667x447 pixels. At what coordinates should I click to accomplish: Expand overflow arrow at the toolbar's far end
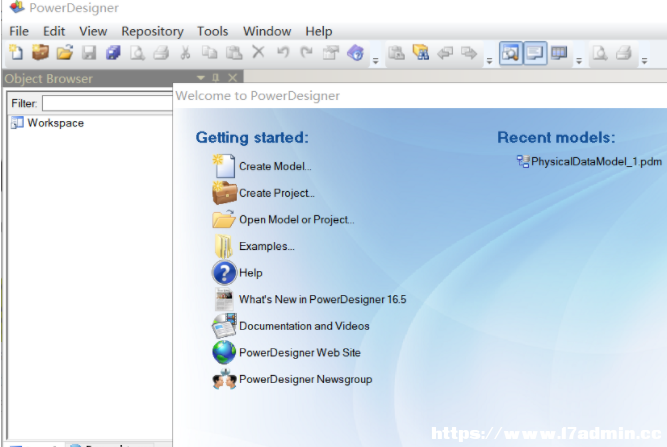(644, 61)
